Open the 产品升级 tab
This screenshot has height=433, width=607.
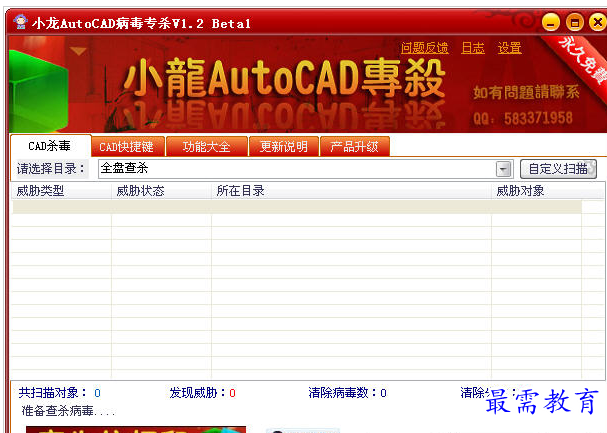[355, 147]
